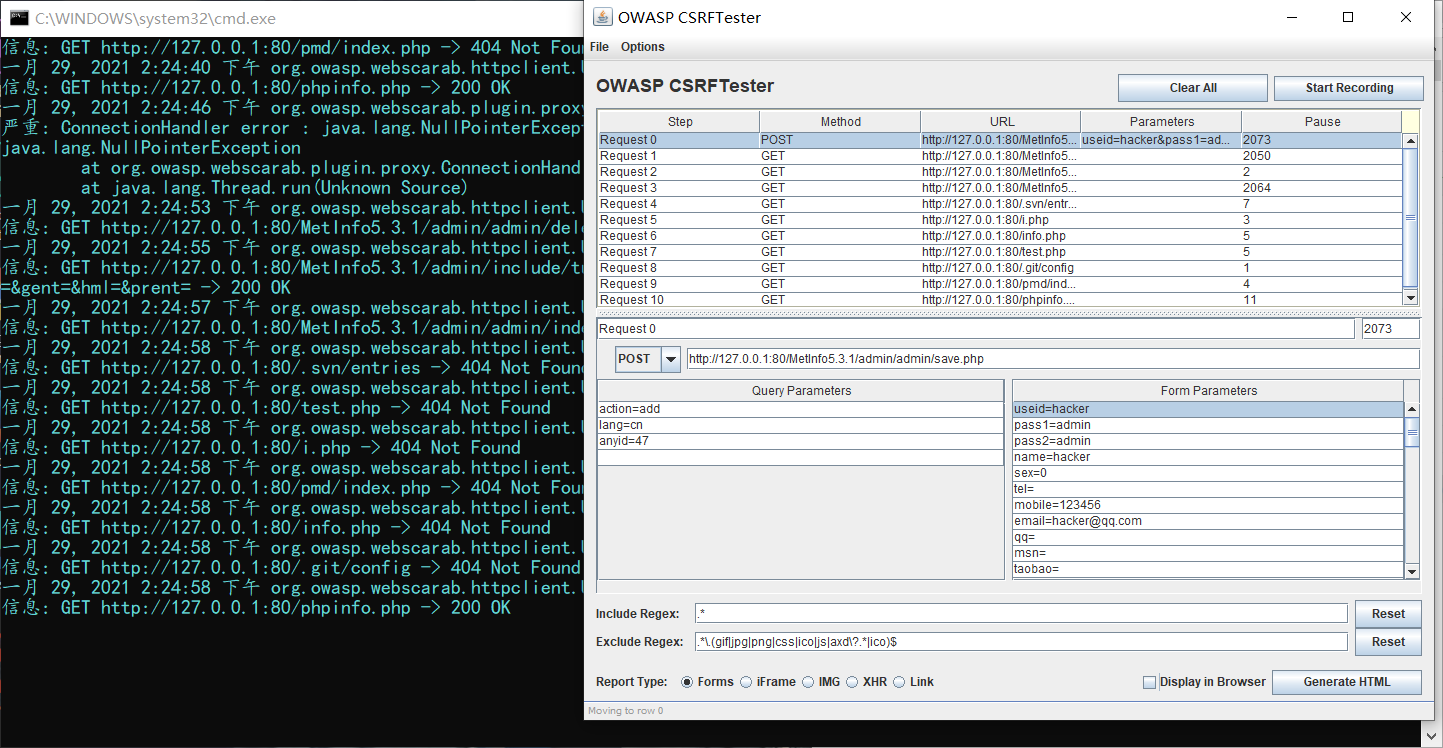Viewport: 1443px width, 748px height.
Task: Select the Request 0 row
Action: (x=1000, y=140)
